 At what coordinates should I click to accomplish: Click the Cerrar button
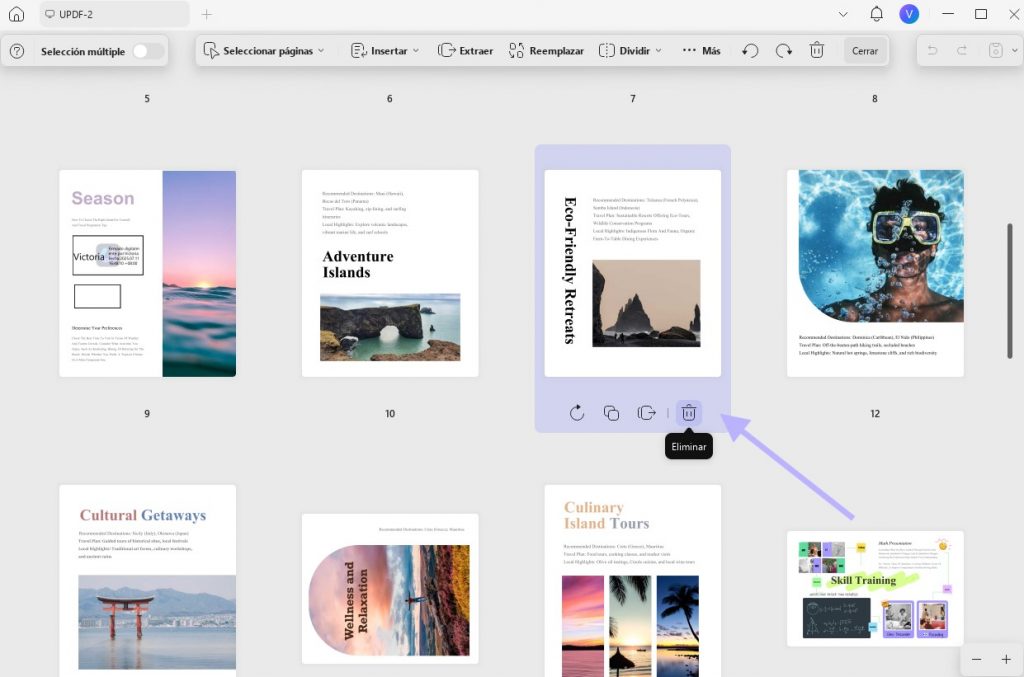pyautogui.click(x=865, y=50)
